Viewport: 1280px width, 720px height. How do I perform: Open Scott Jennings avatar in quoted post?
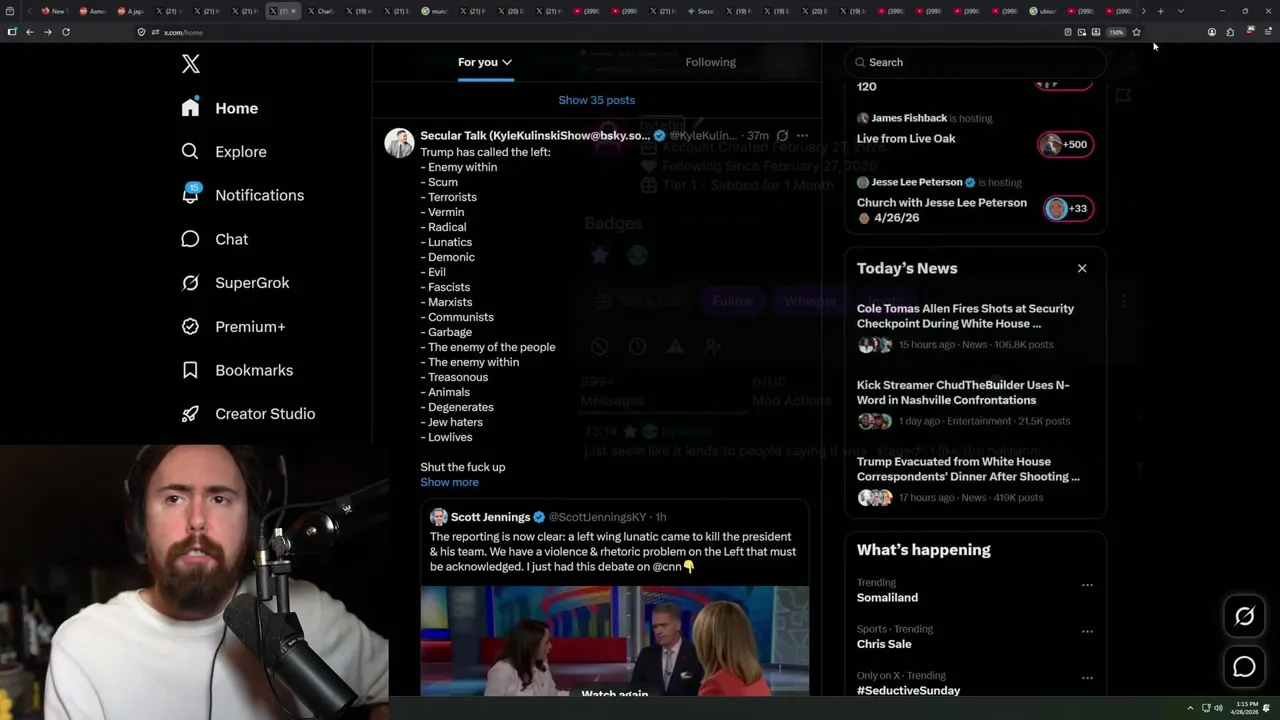(438, 517)
